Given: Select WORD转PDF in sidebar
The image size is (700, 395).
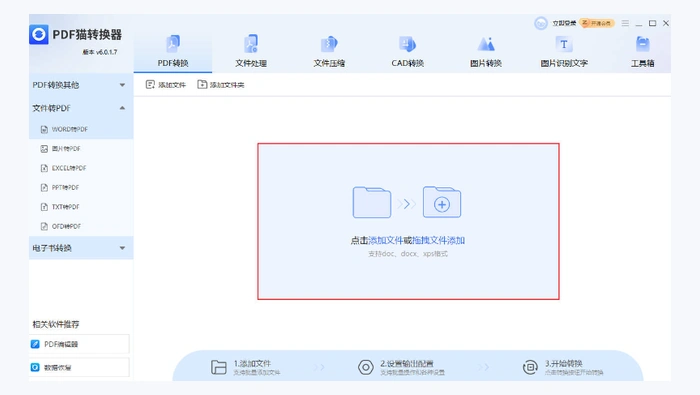Looking at the screenshot, I should (81, 129).
